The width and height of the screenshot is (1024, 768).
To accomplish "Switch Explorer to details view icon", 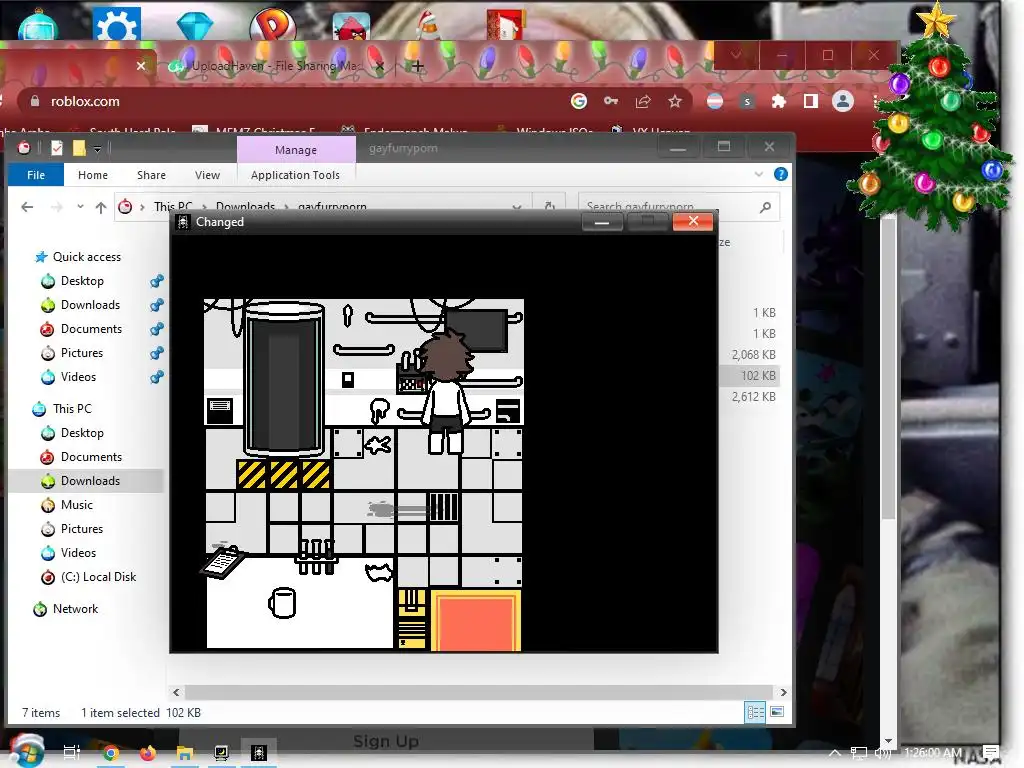I will click(x=756, y=712).
